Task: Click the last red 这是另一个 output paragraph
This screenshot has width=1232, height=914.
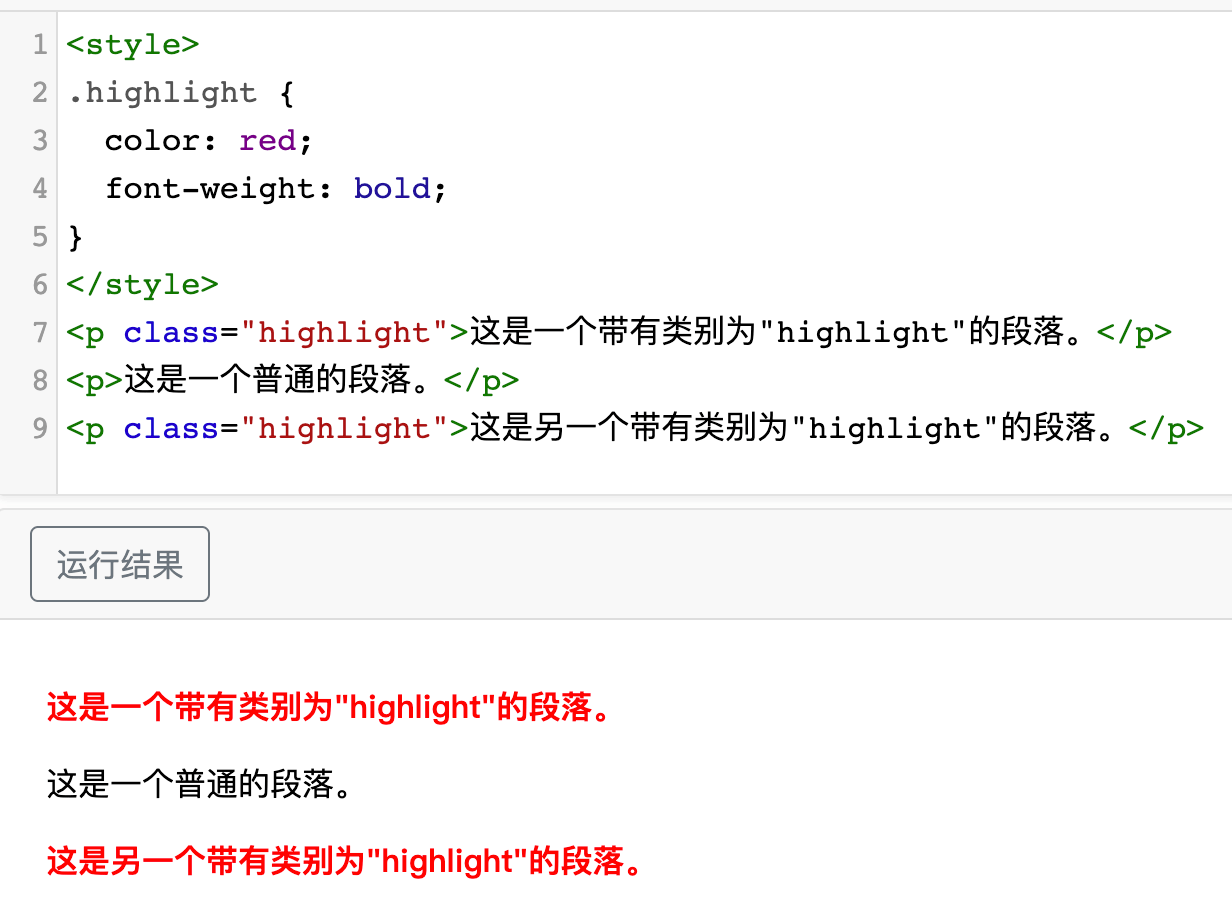Action: (x=344, y=861)
